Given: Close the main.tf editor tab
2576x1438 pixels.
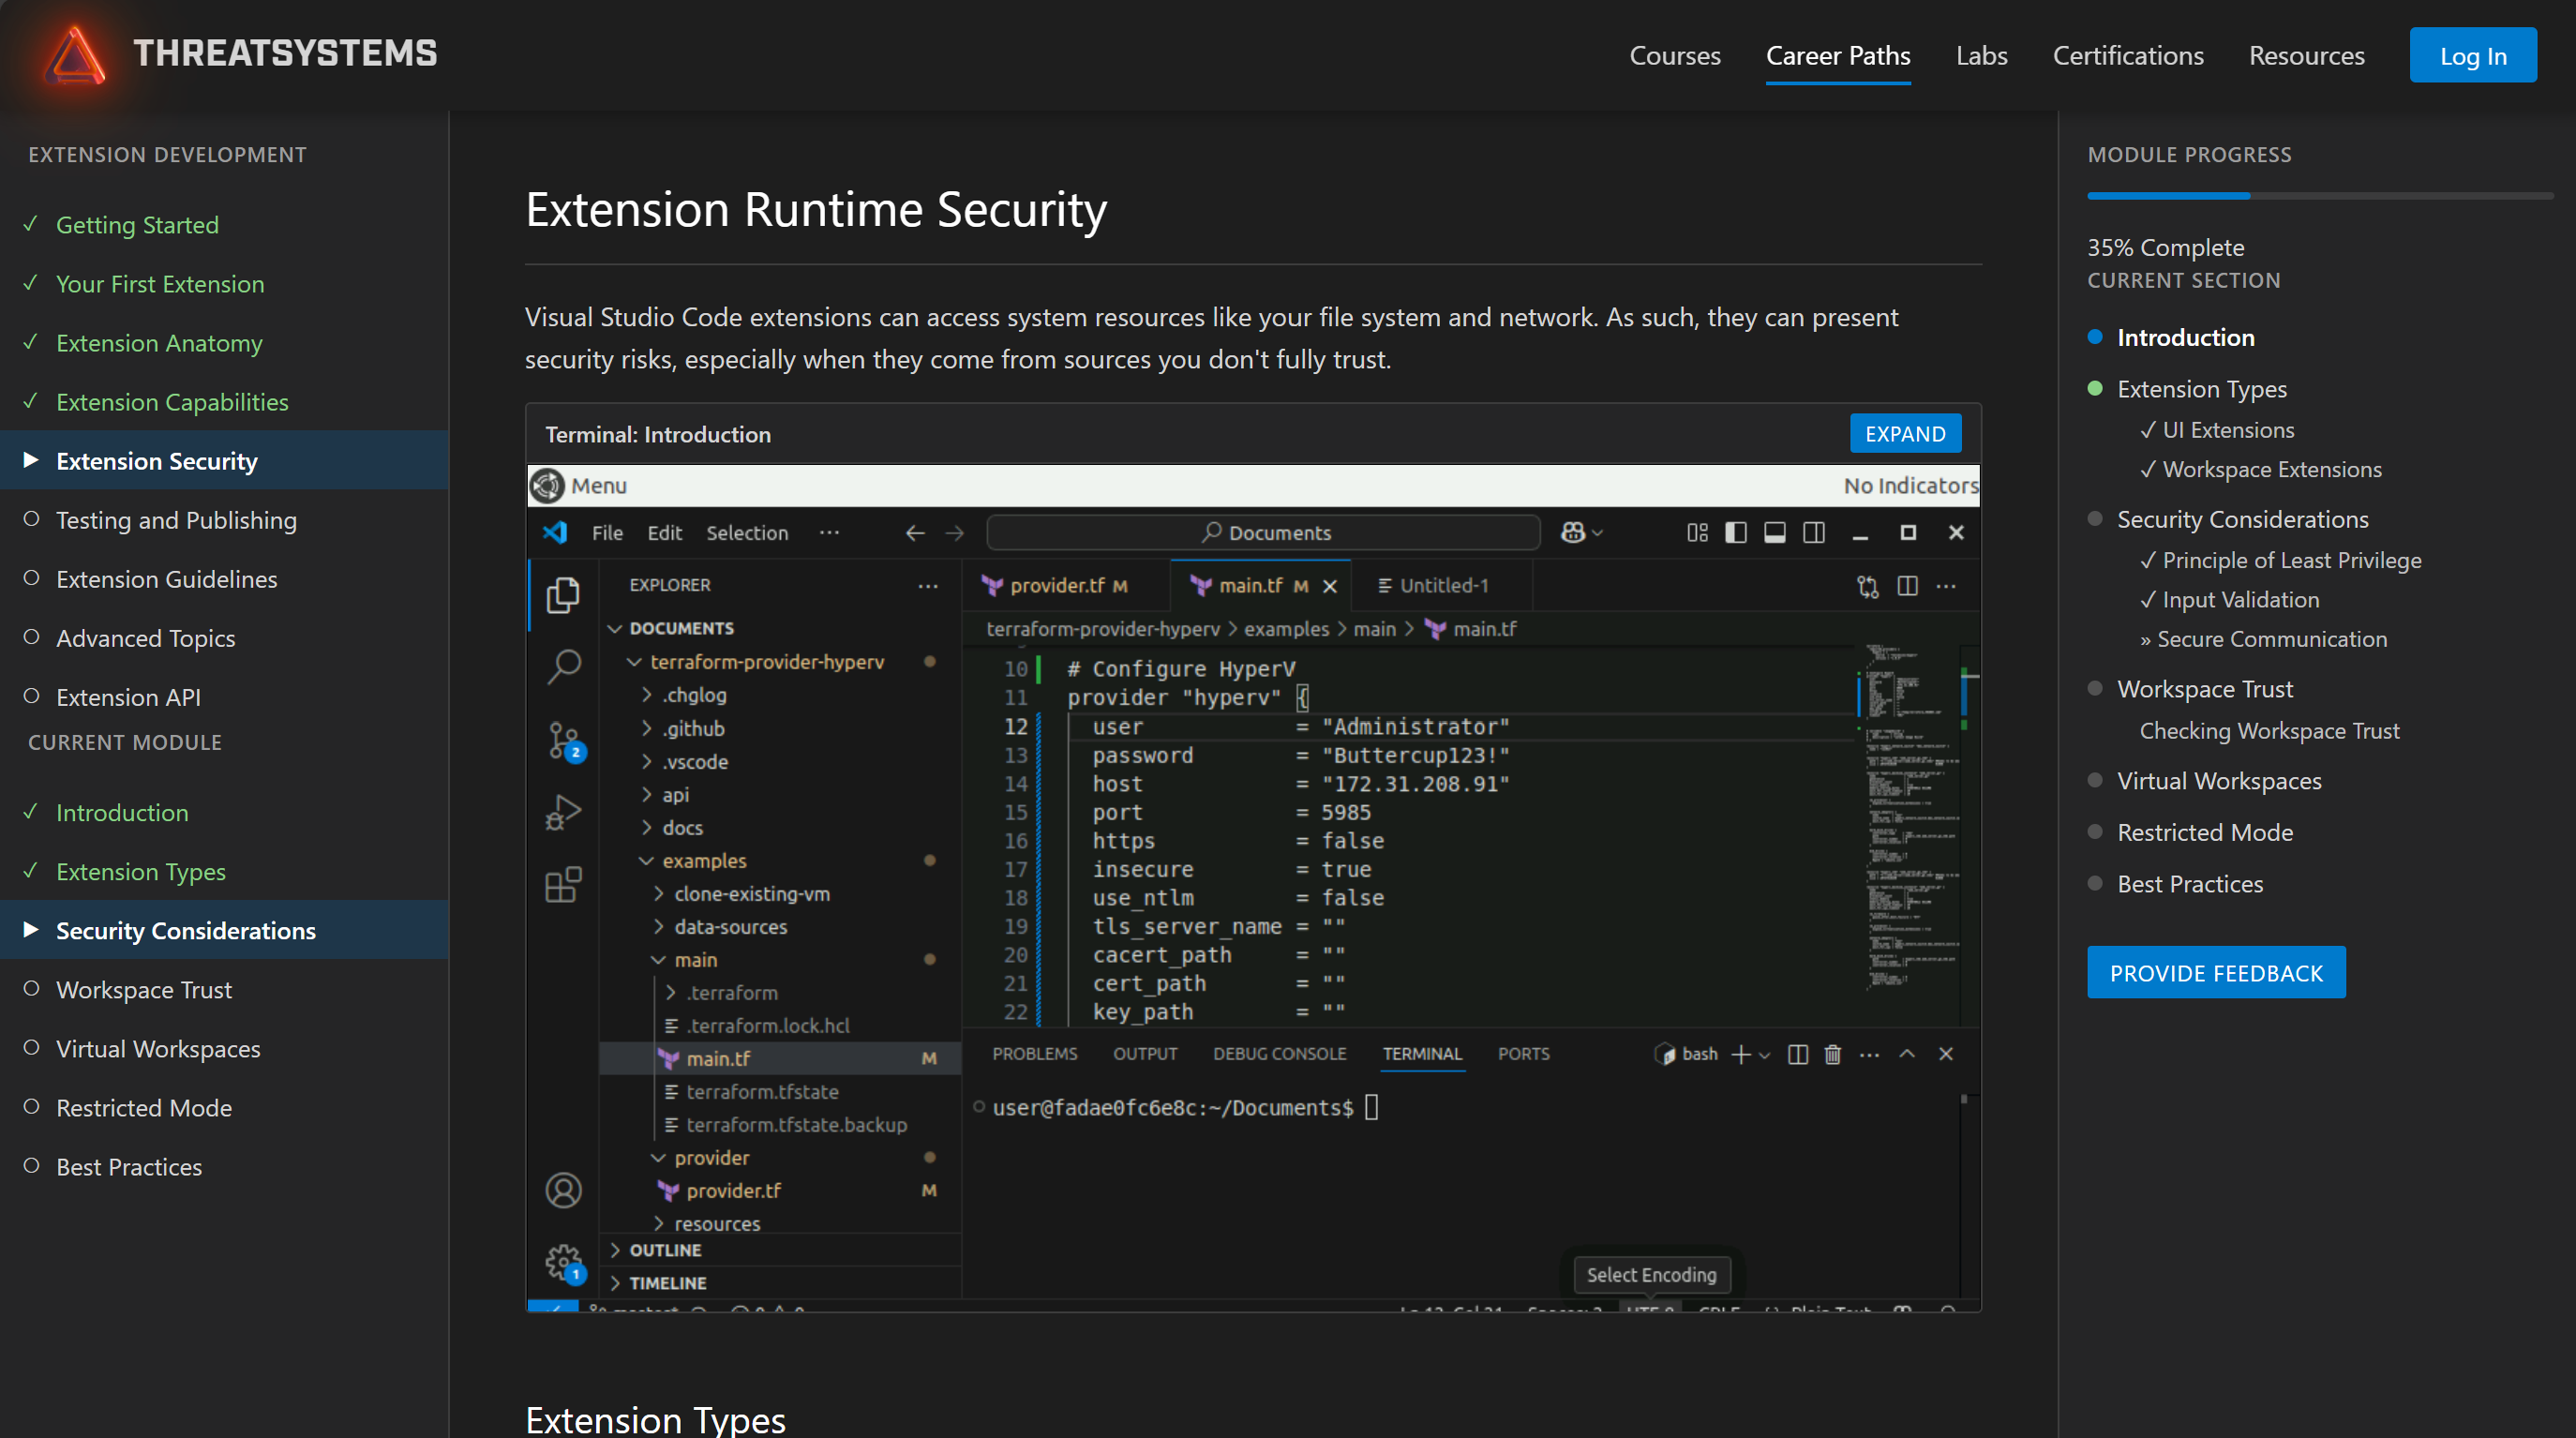Looking at the screenshot, I should coord(1330,587).
